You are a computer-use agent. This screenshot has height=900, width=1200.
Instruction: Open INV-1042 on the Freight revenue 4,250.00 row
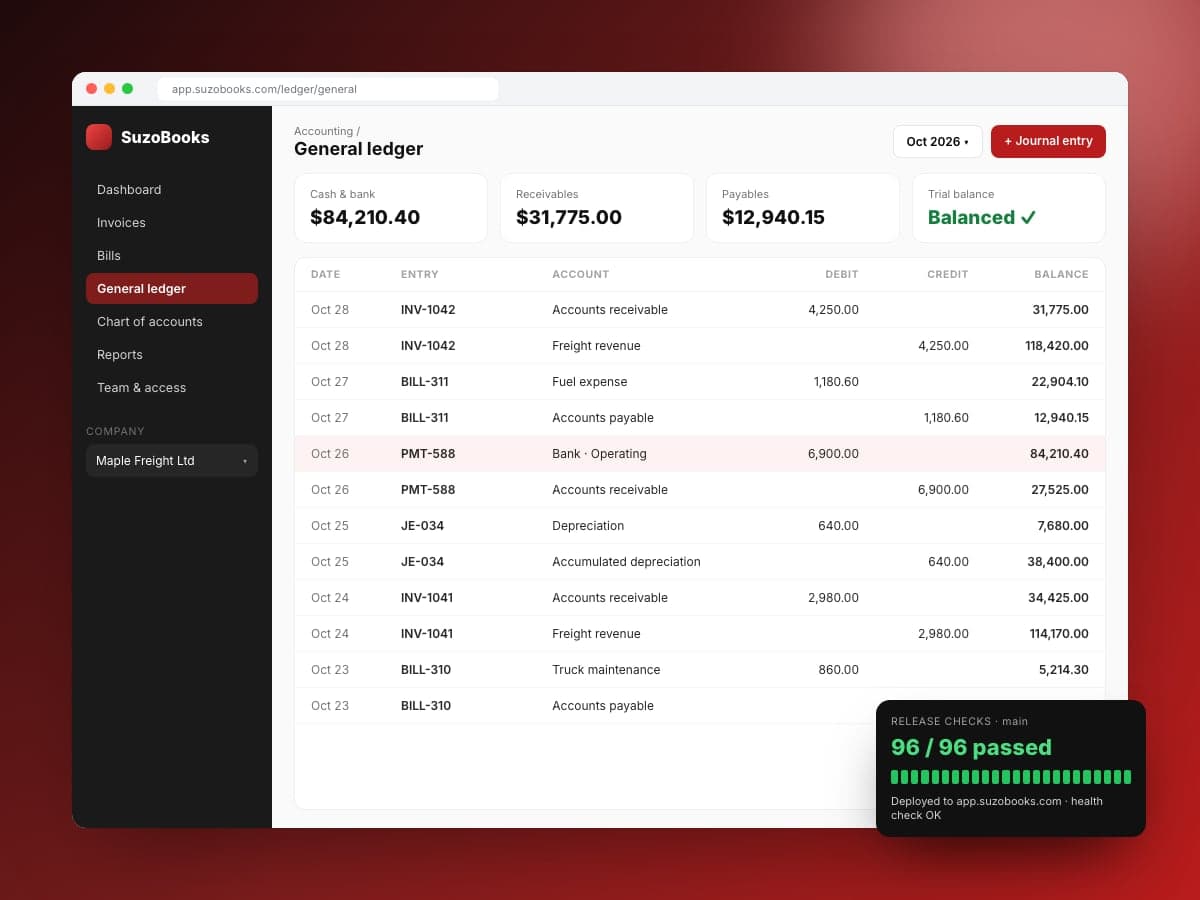(428, 346)
